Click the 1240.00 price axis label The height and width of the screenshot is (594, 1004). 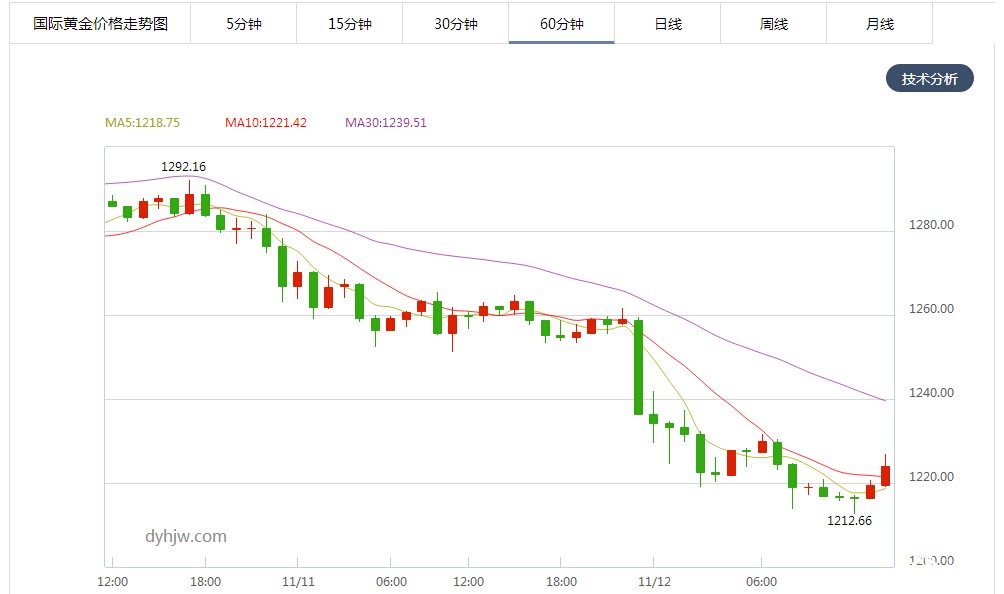[931, 393]
